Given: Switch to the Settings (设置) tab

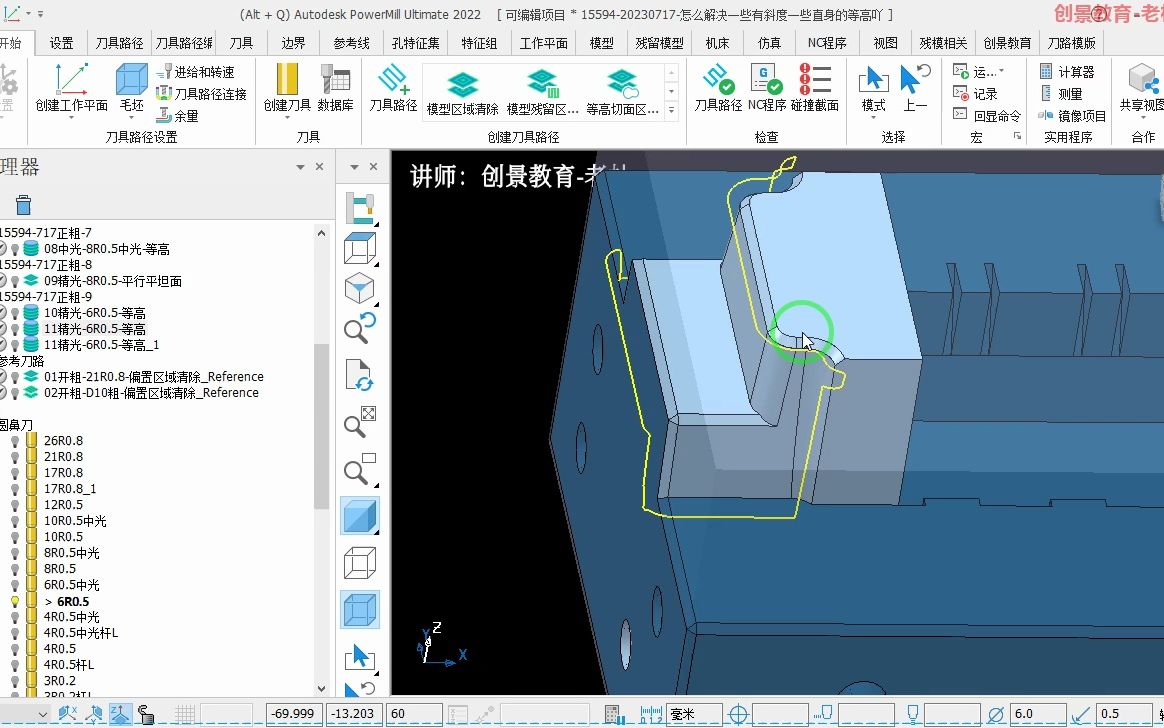Looking at the screenshot, I should [62, 43].
